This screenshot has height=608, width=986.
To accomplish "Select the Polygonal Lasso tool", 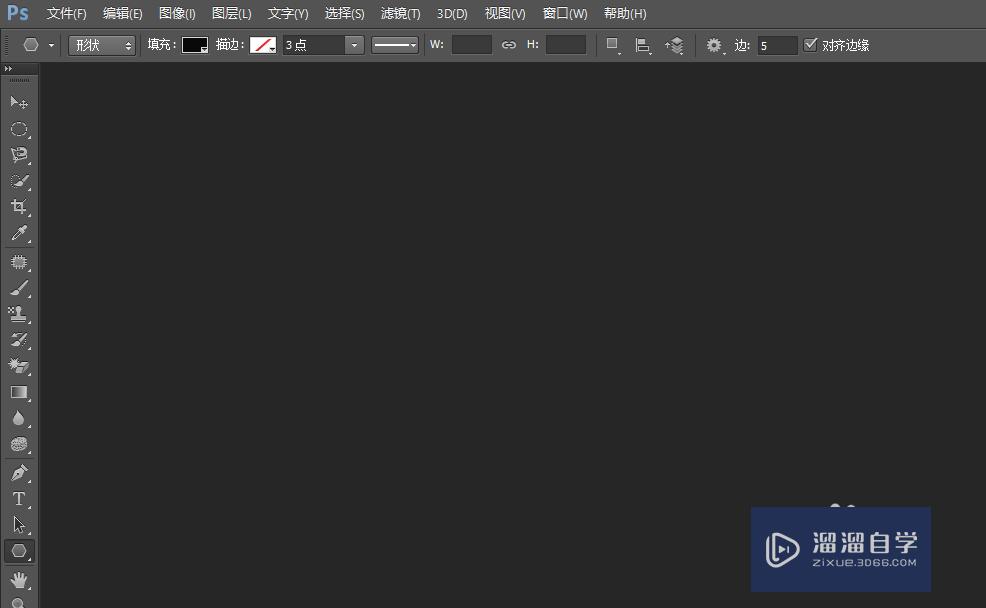I will coord(19,155).
